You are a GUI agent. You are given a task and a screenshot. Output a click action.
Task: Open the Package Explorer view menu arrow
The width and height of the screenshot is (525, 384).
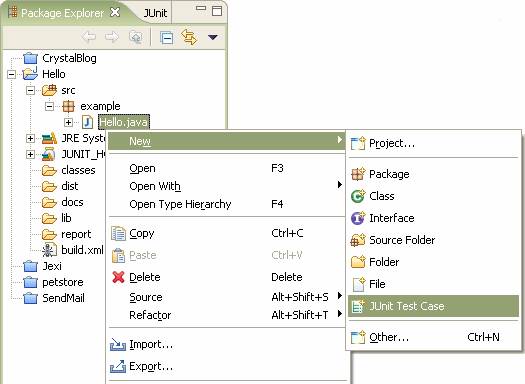(x=213, y=37)
